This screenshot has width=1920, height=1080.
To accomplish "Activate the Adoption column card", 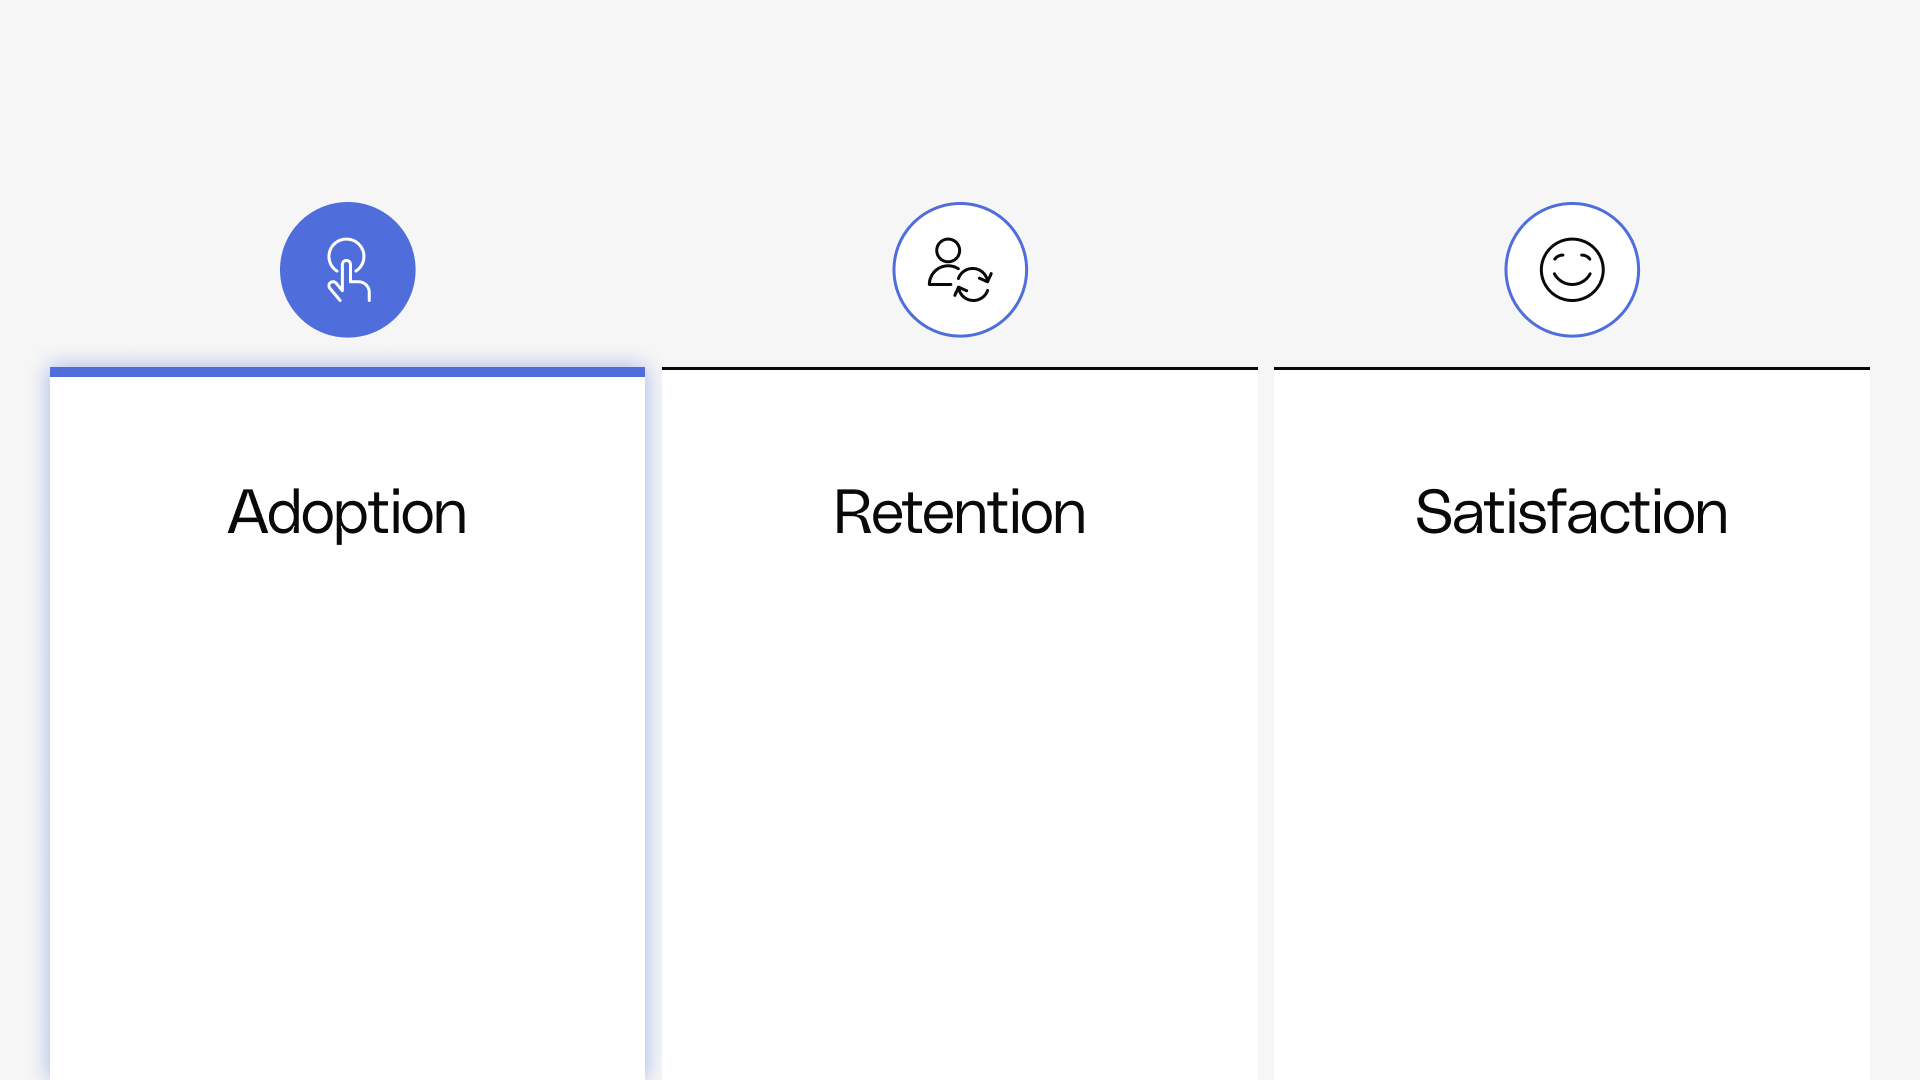I will 348,700.
